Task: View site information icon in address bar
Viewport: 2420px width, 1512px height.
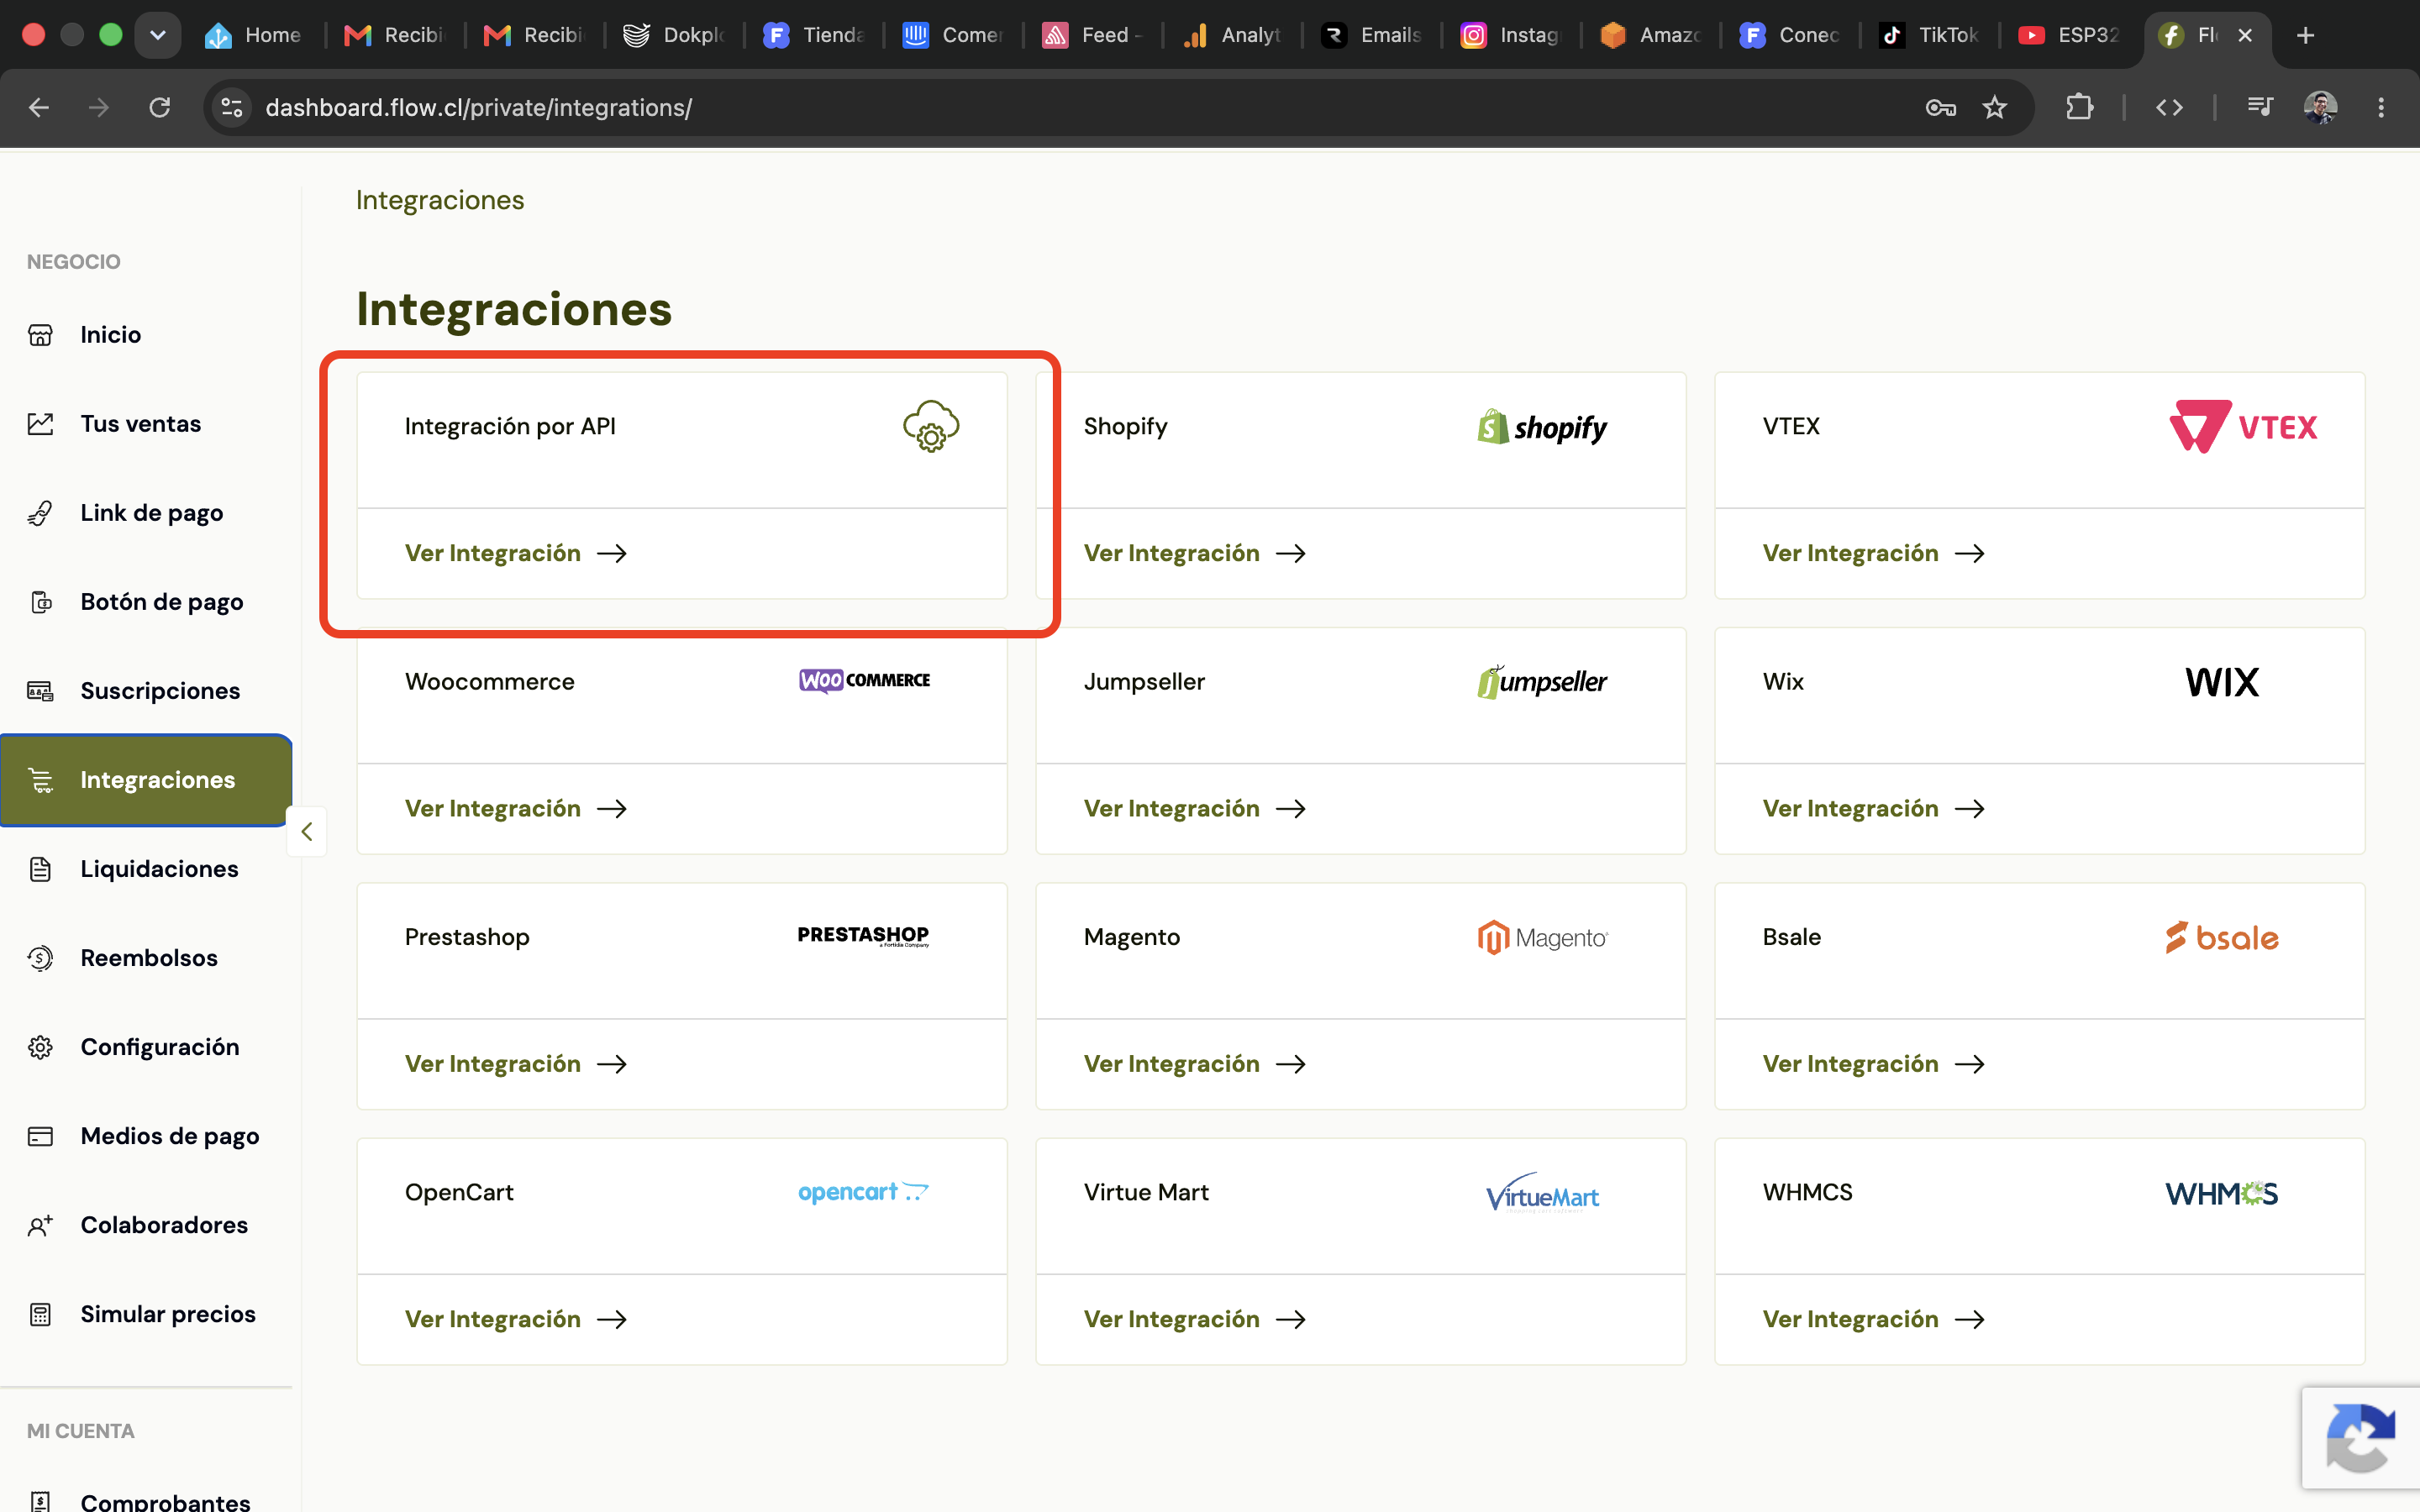Action: tap(232, 107)
